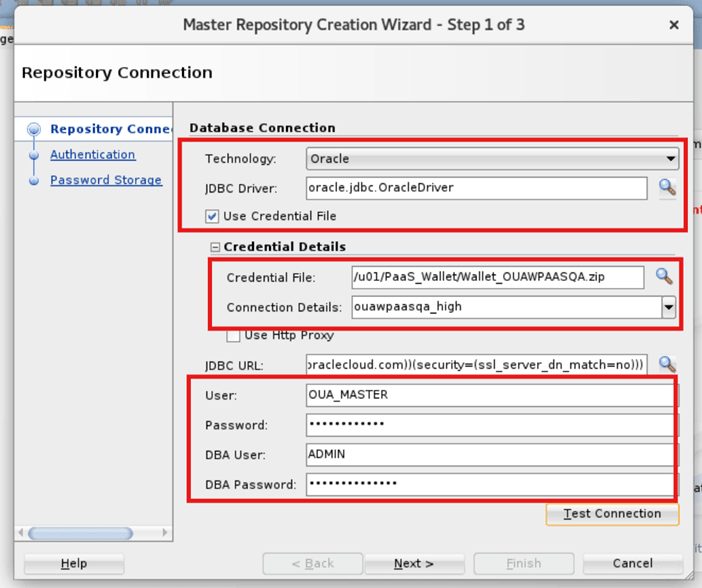Viewport: 702px width, 588px height.
Task: Focus the Connection Details ouawpaasqa_high field
Action: pyautogui.click(x=507, y=307)
